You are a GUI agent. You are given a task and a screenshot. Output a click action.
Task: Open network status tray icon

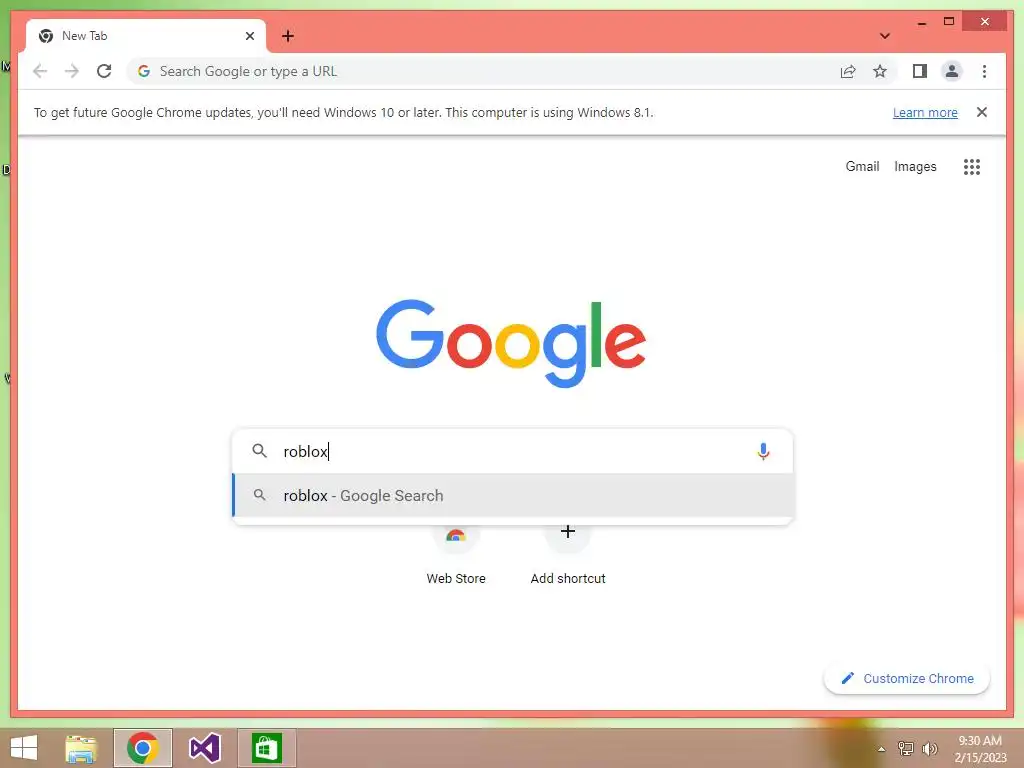pos(906,749)
